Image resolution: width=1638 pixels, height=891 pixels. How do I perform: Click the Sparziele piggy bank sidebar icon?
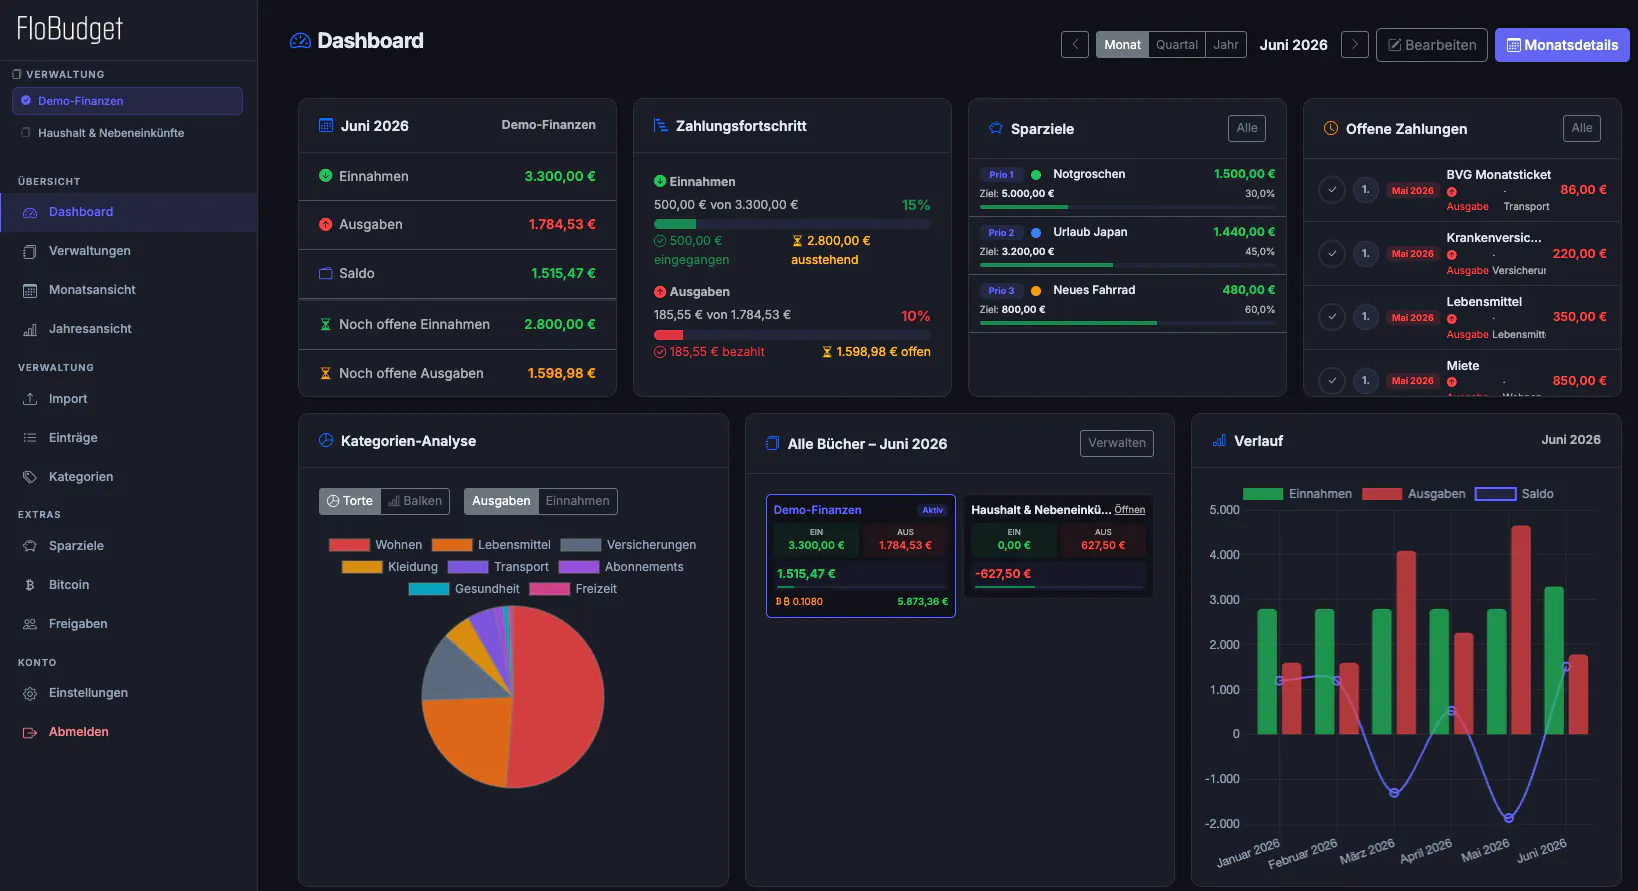(x=30, y=546)
